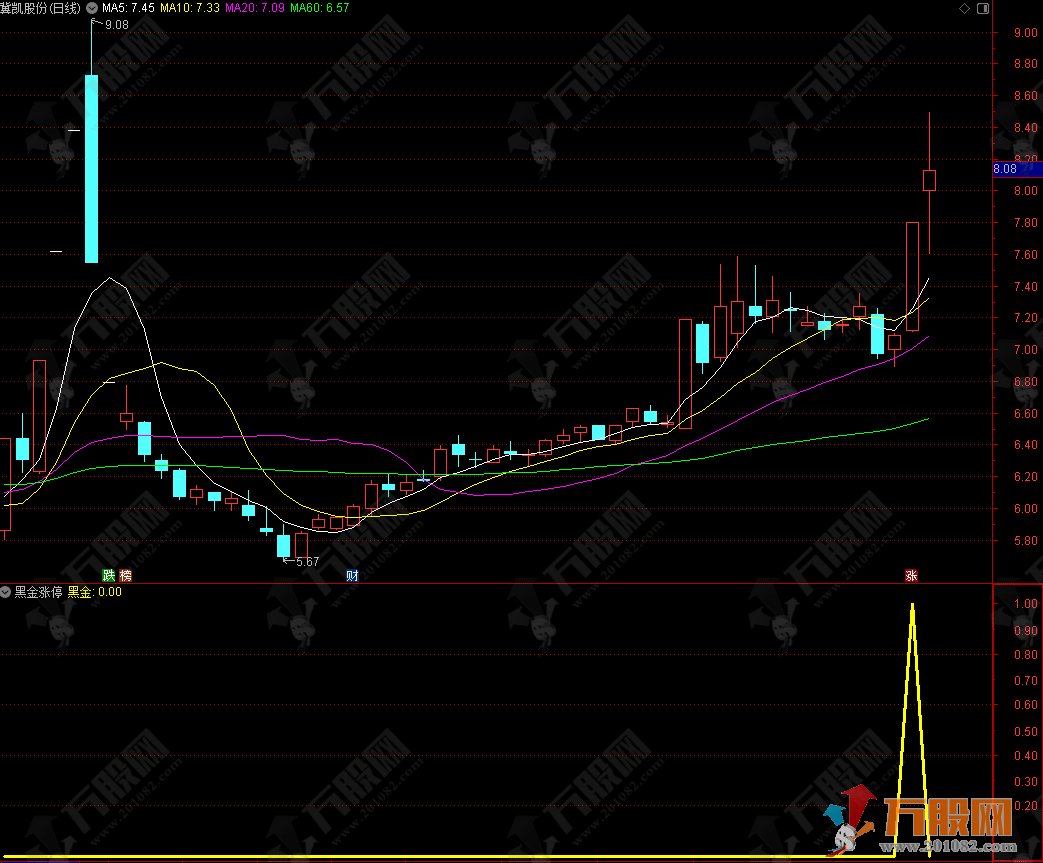Open the dropdown next to 冀凯股份(日线)
Image resolution: width=1043 pixels, height=863 pixels.
tap(92, 8)
